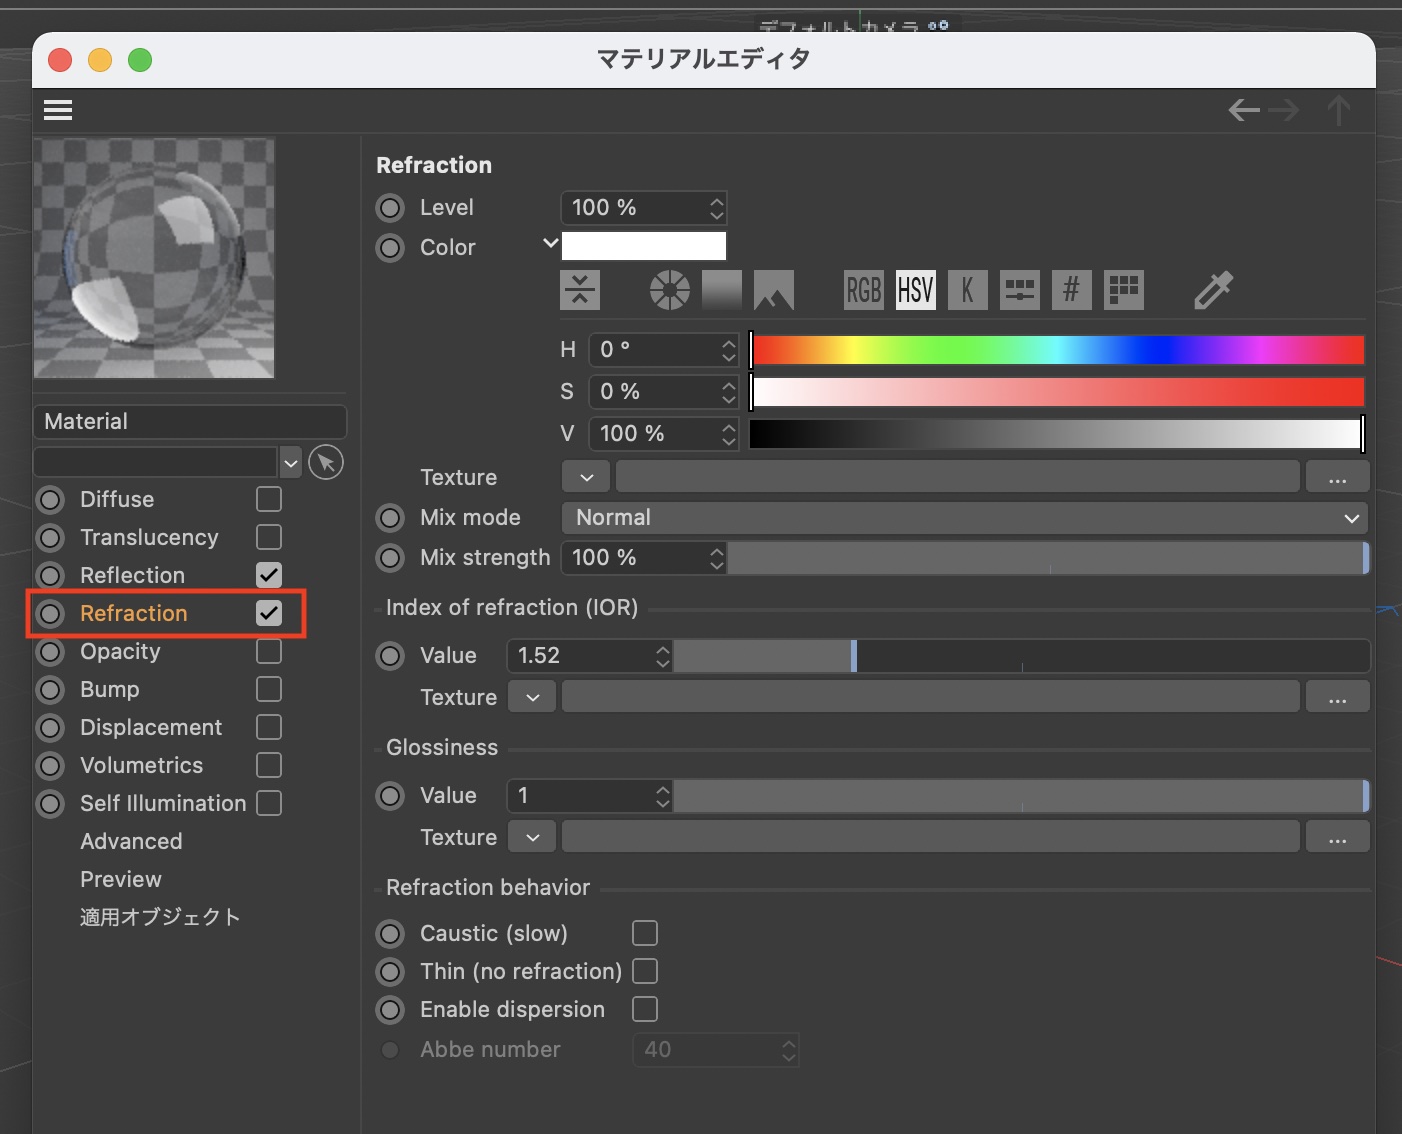Turn on Caustic (slow) checkbox
This screenshot has width=1402, height=1134.
pos(645,933)
